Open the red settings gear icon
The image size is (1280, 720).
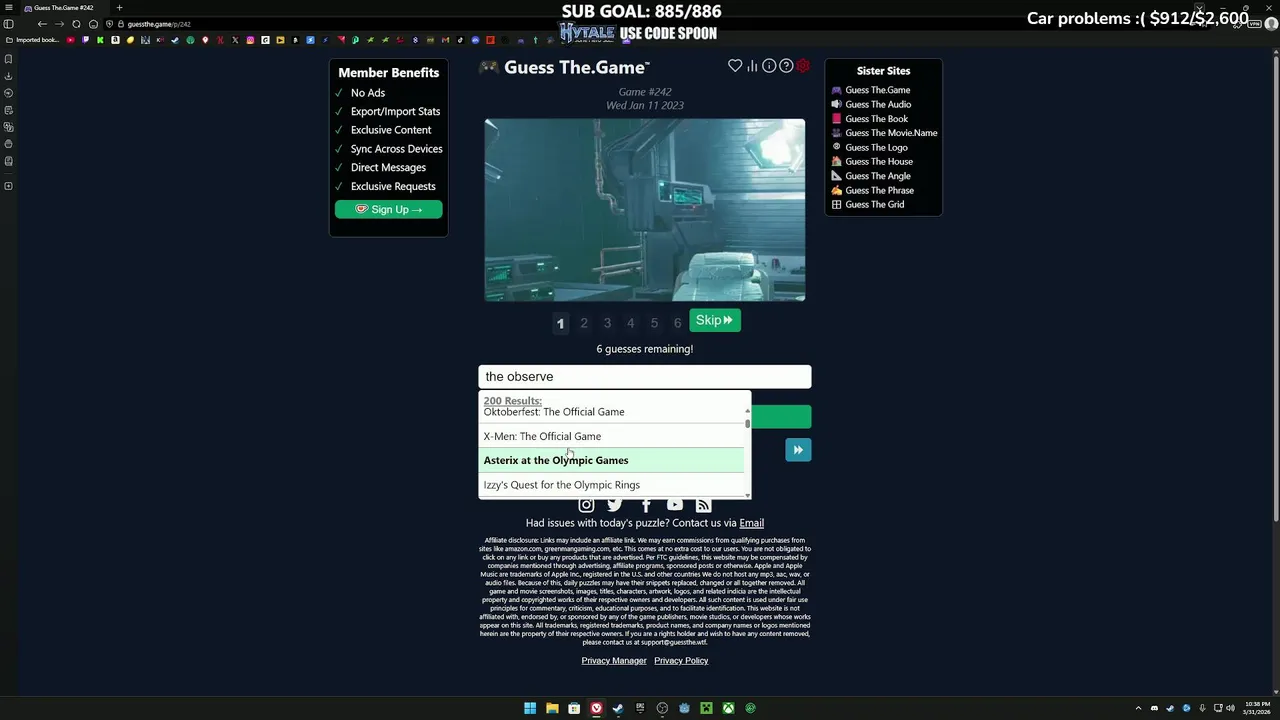pos(803,66)
